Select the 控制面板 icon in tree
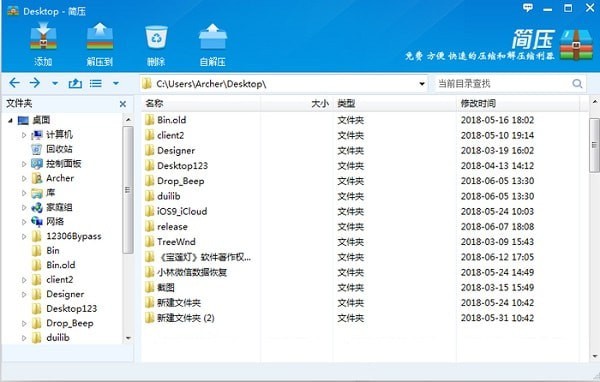 (37, 164)
